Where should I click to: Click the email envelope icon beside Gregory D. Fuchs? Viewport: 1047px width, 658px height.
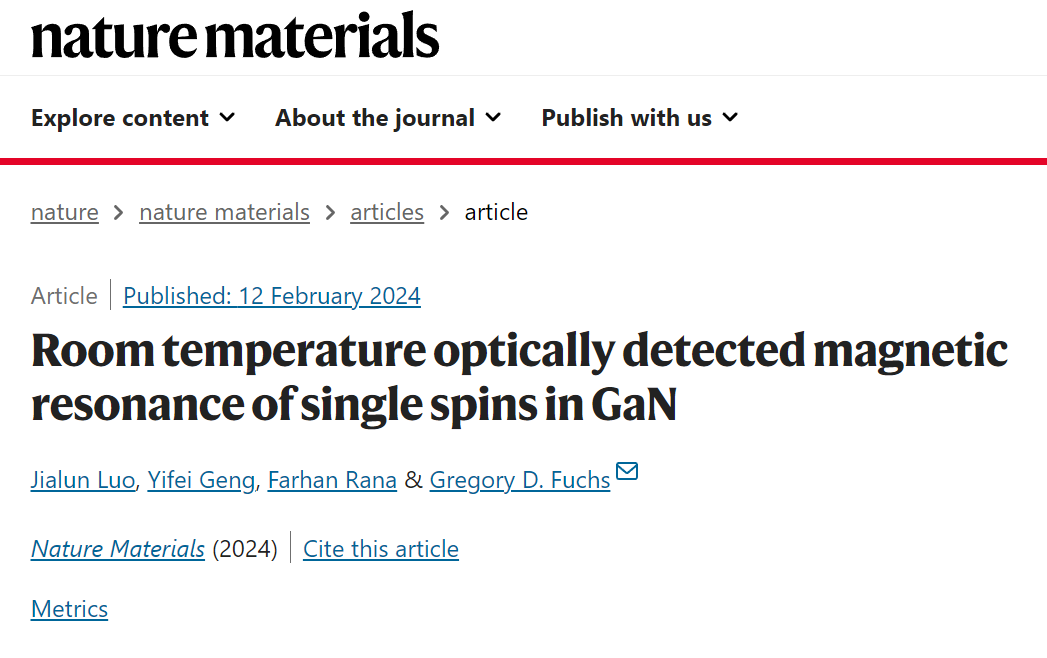[627, 471]
